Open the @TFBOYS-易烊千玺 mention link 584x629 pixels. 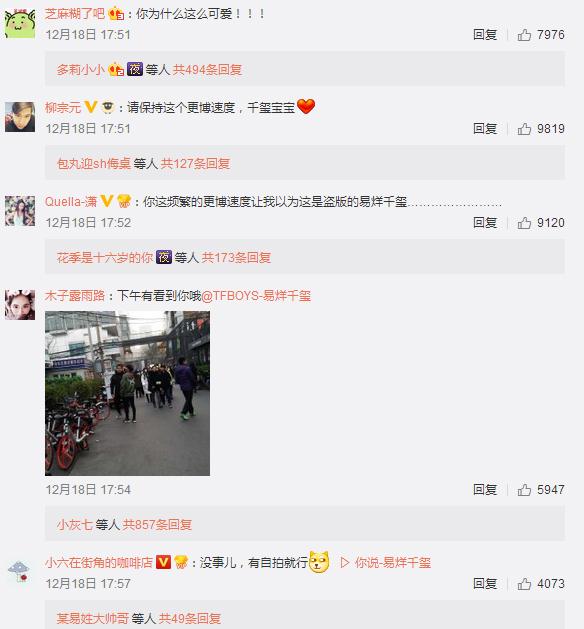(x=256, y=296)
